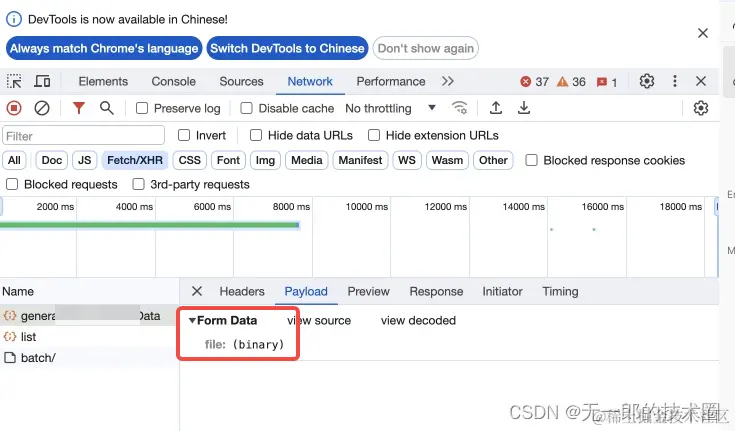
Task: Focus the Filter text field
Action: click(x=83, y=136)
